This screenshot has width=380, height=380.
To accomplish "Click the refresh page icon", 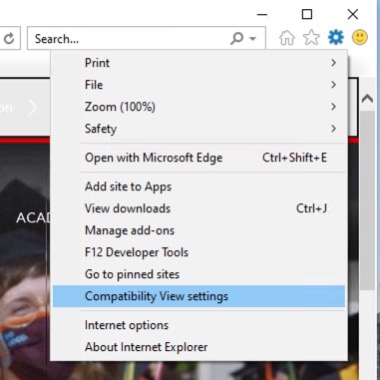I will [x=9, y=38].
